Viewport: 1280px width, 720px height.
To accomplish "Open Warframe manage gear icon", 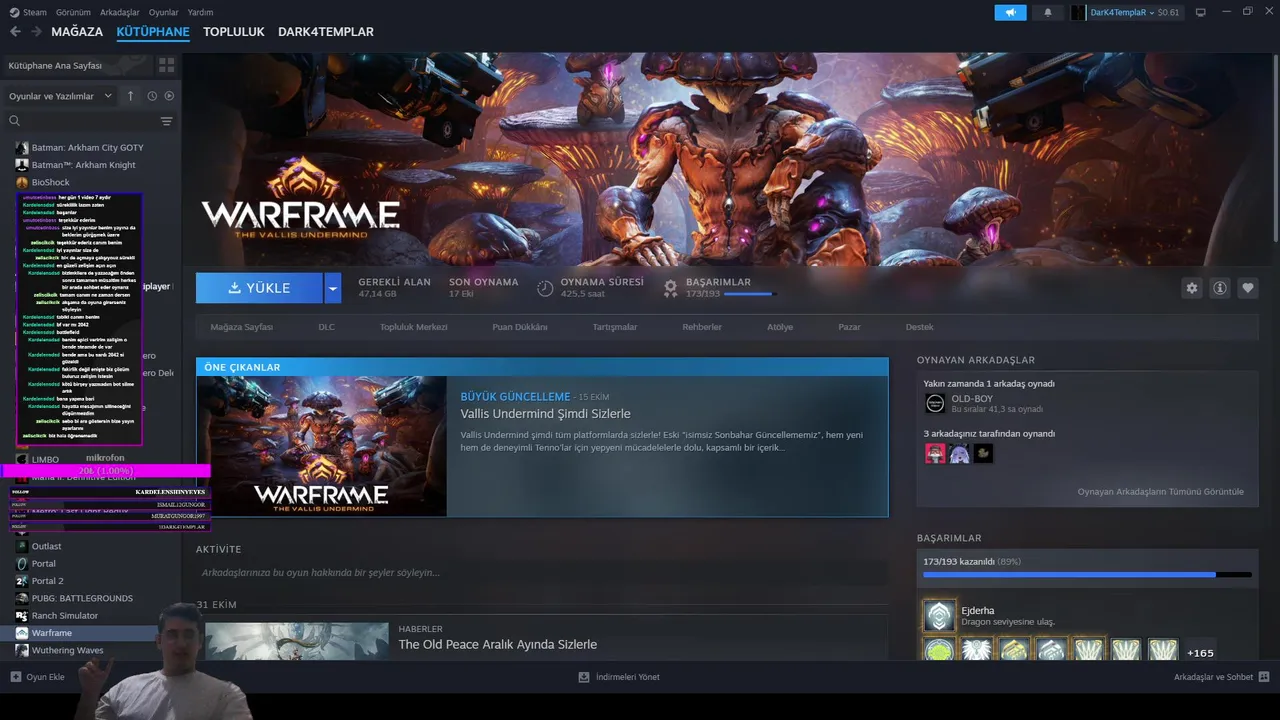I will pos(1192,288).
